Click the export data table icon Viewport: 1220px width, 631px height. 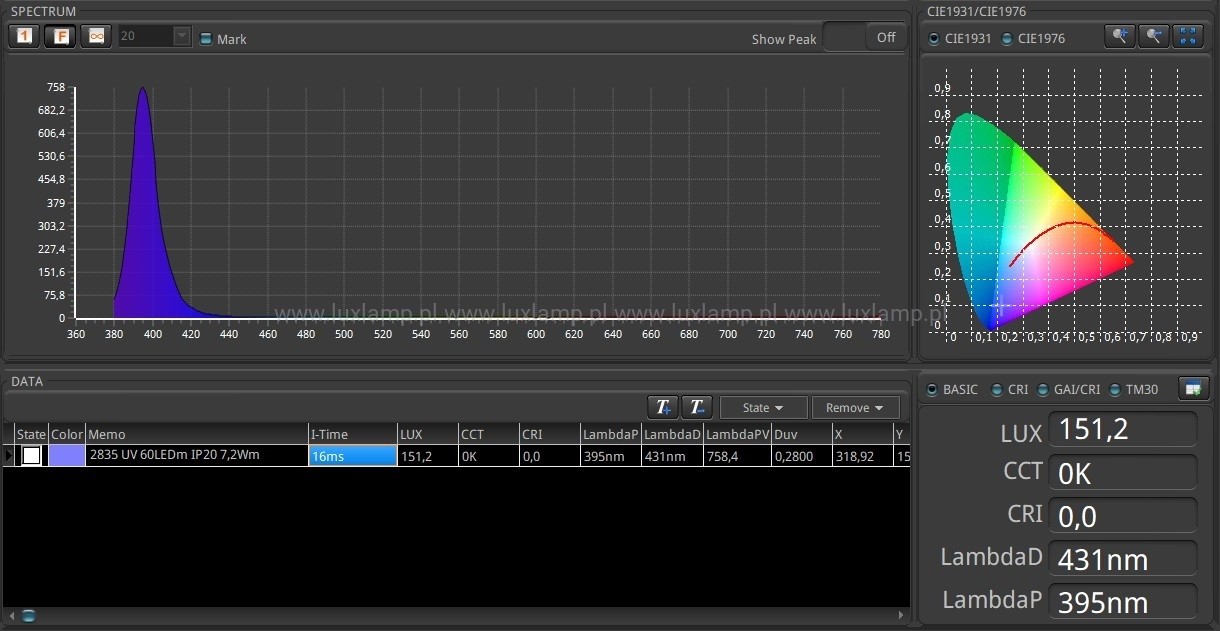(1194, 388)
